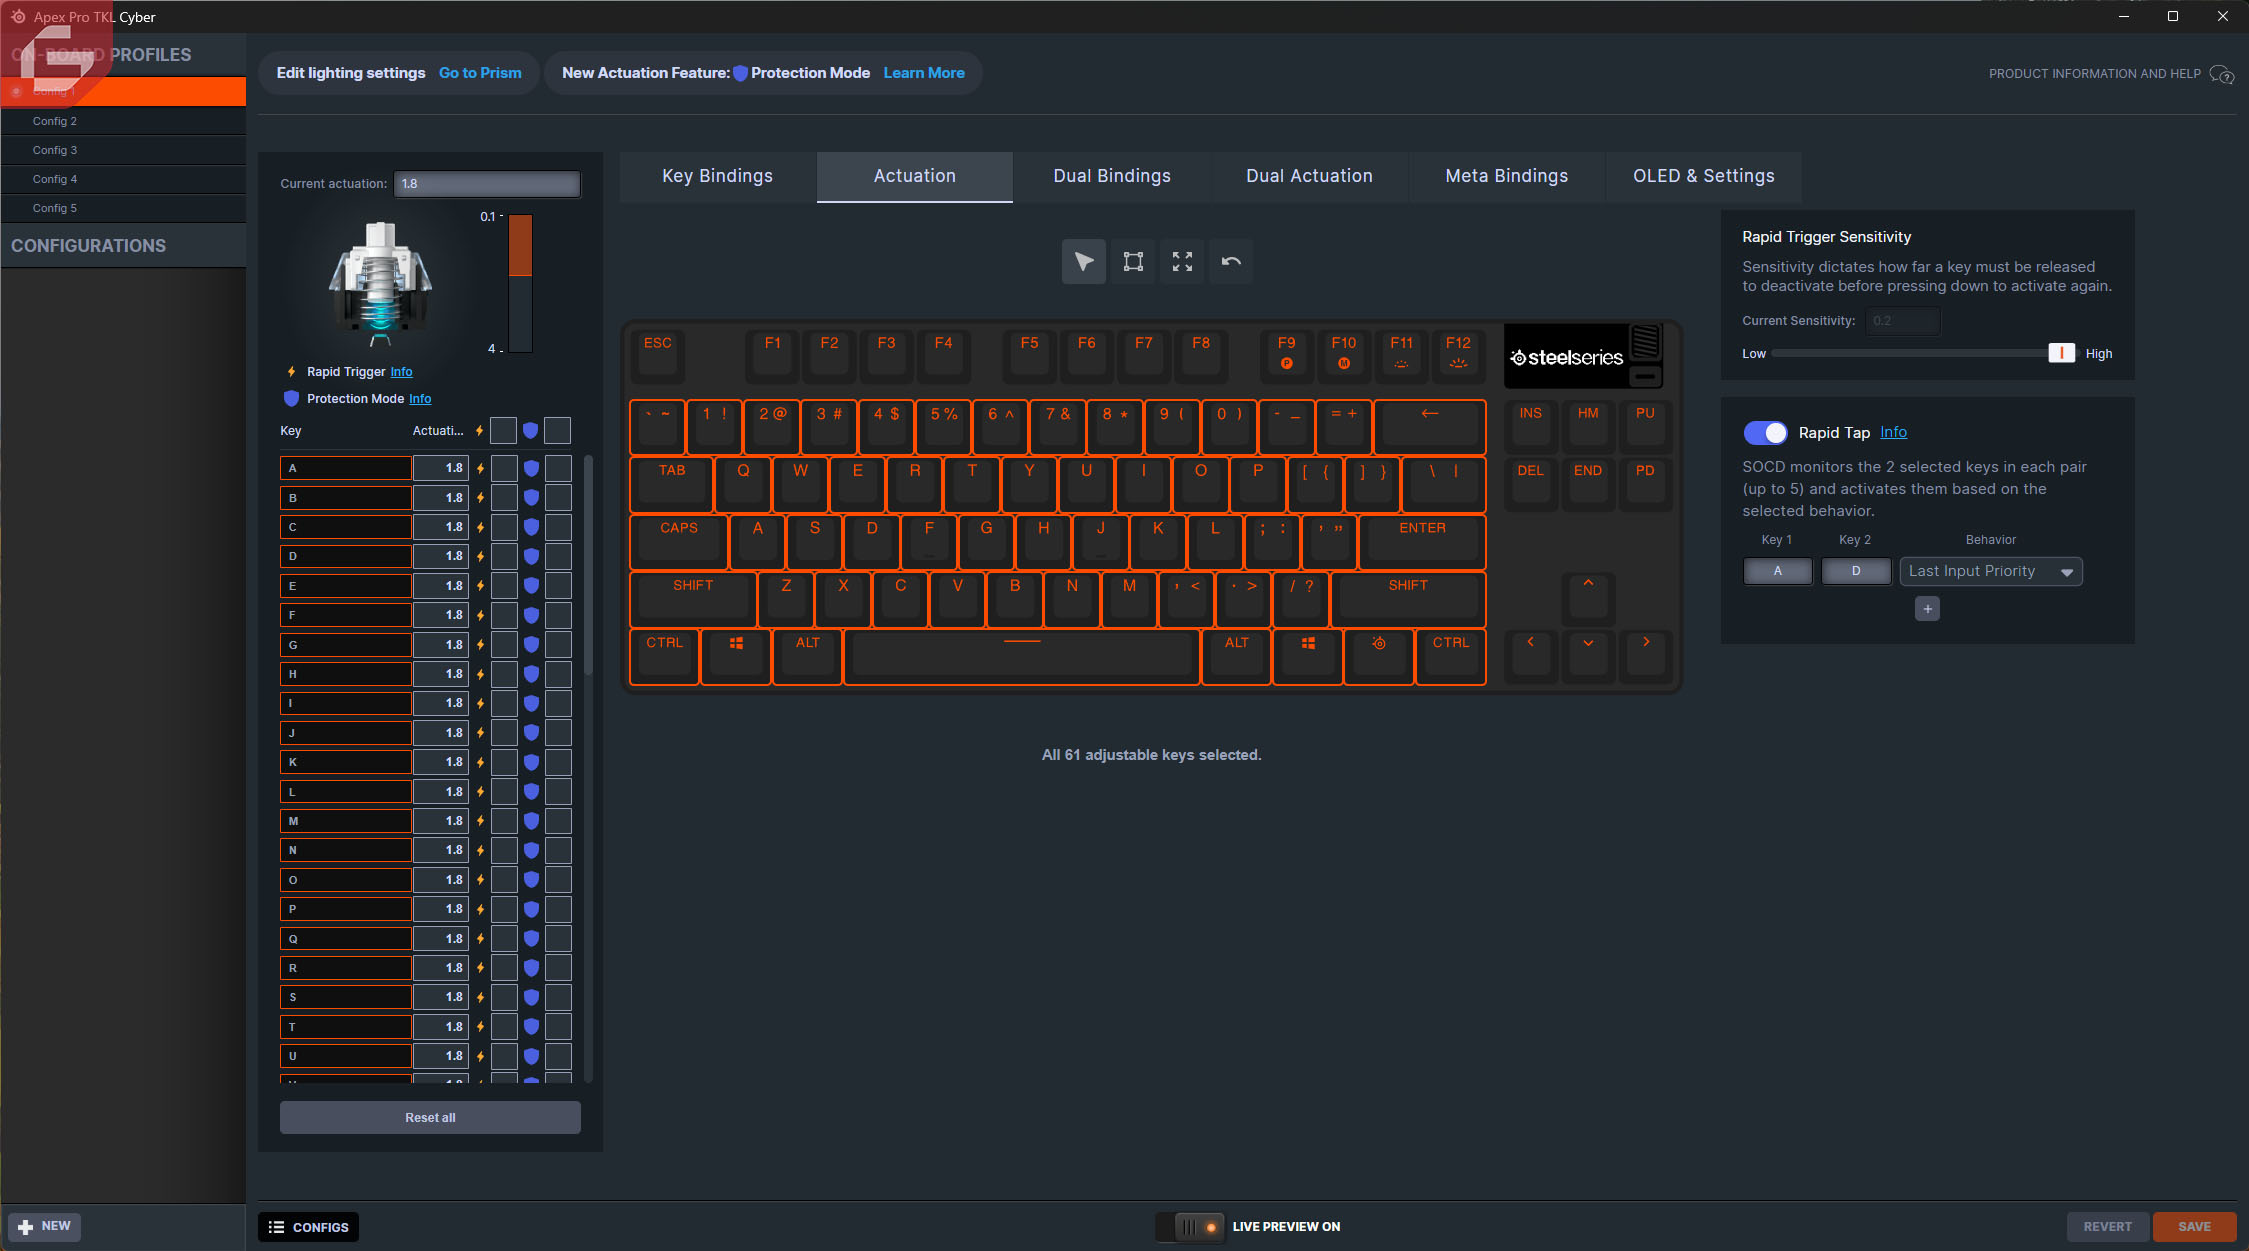Image resolution: width=2249 pixels, height=1251 pixels.
Task: Open Rapid Tap Info link
Action: point(1893,433)
